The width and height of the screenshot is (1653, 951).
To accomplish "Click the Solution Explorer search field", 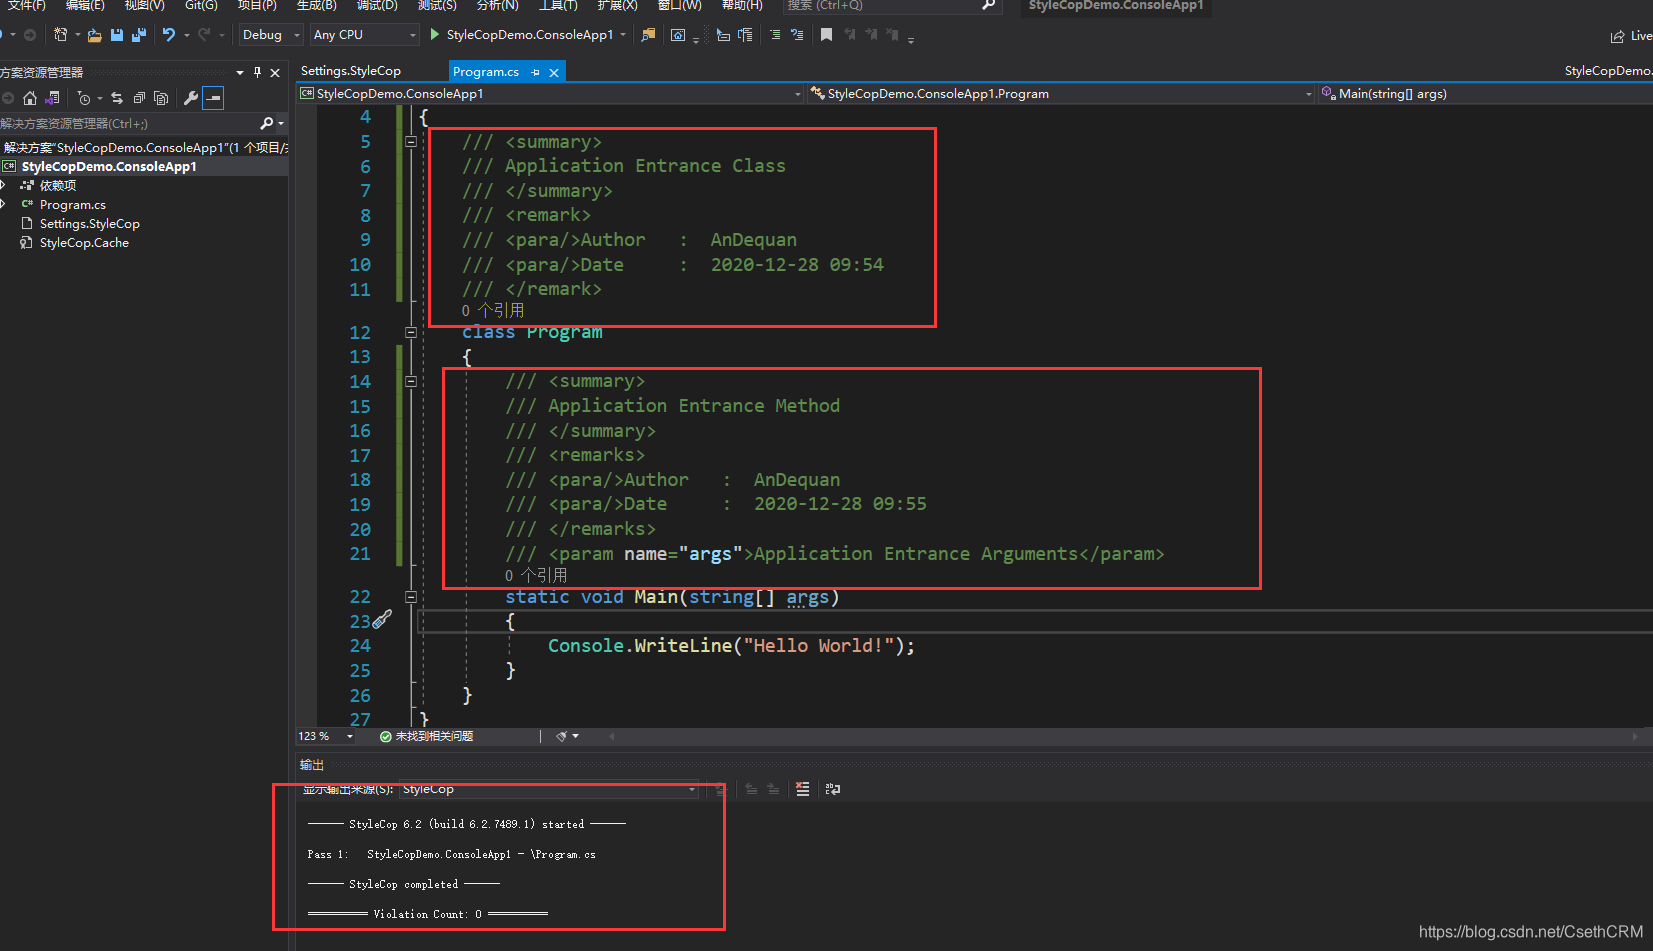I will tap(128, 124).
